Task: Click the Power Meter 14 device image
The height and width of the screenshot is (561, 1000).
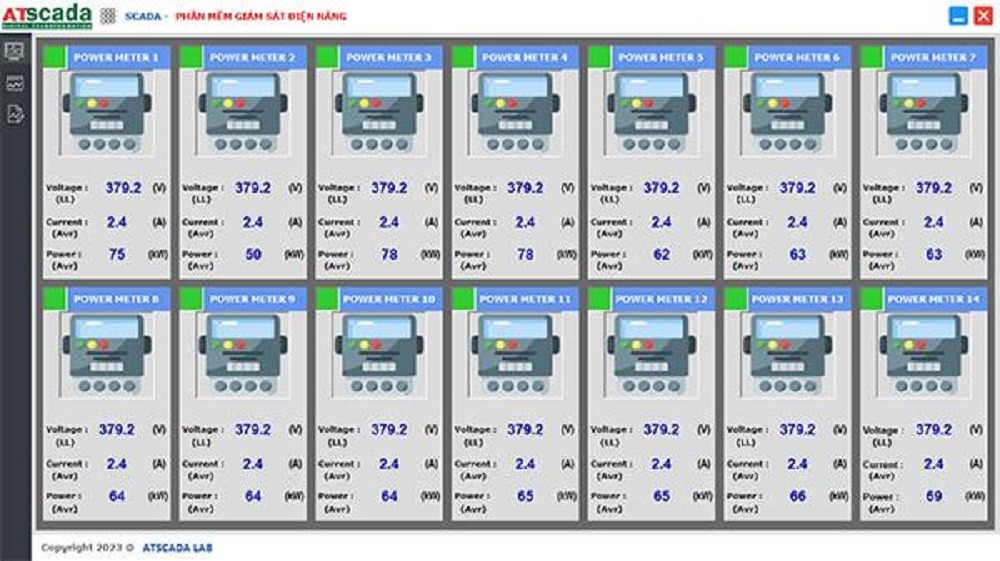Action: click(924, 355)
